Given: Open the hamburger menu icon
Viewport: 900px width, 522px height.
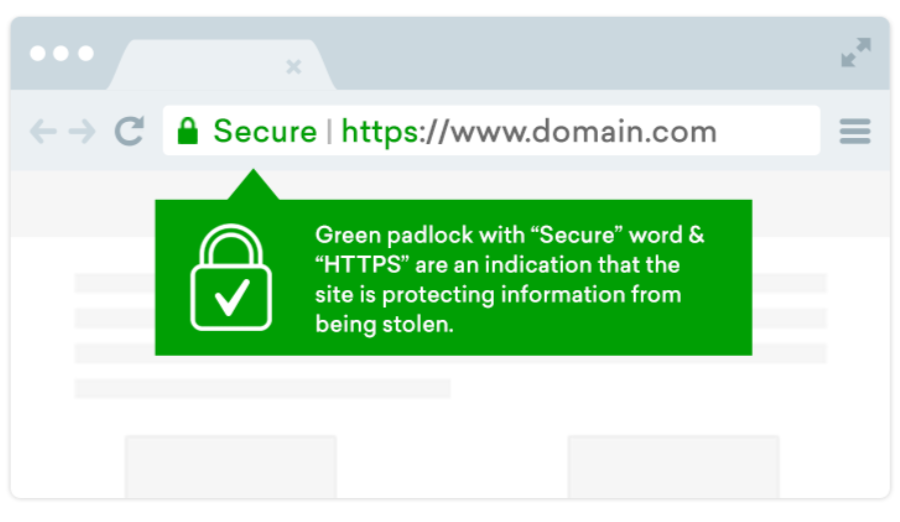Looking at the screenshot, I should click(x=855, y=131).
